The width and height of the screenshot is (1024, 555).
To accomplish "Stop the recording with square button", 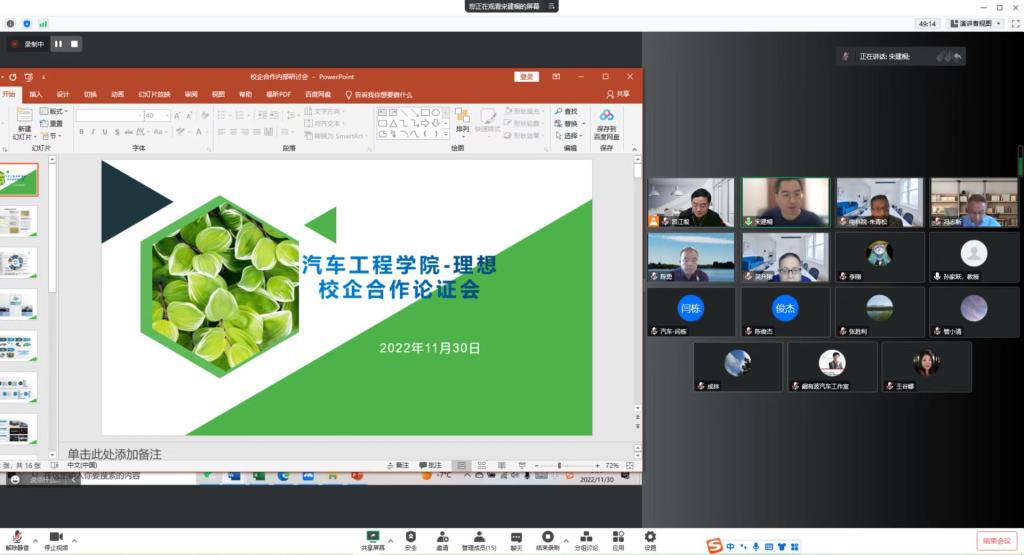I will tap(74, 44).
